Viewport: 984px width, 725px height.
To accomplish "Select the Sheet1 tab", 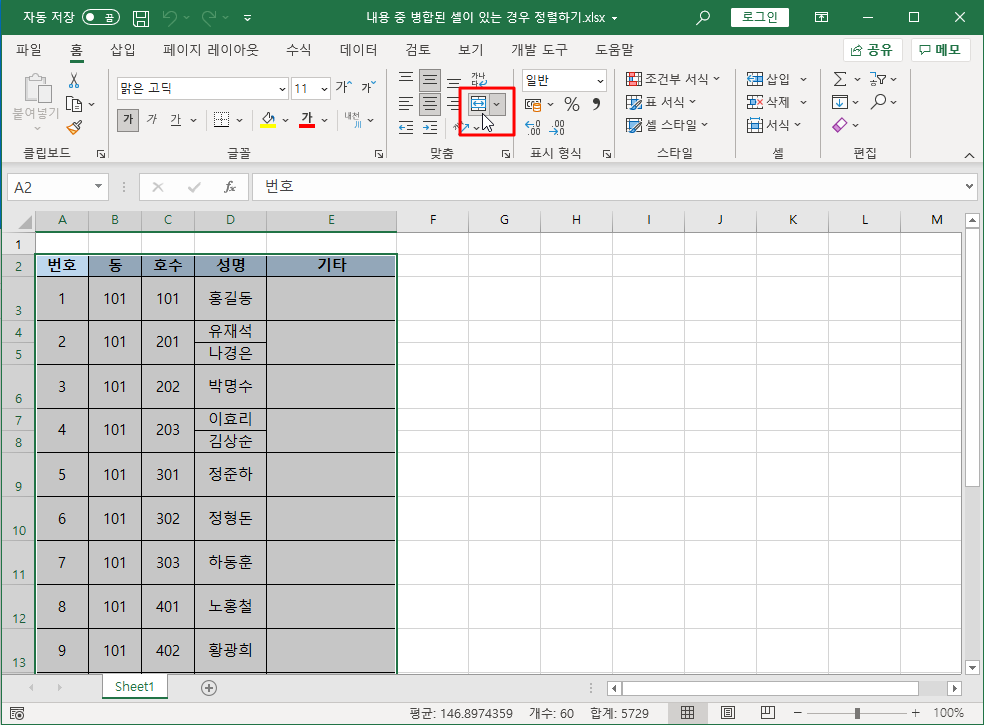I will (134, 687).
